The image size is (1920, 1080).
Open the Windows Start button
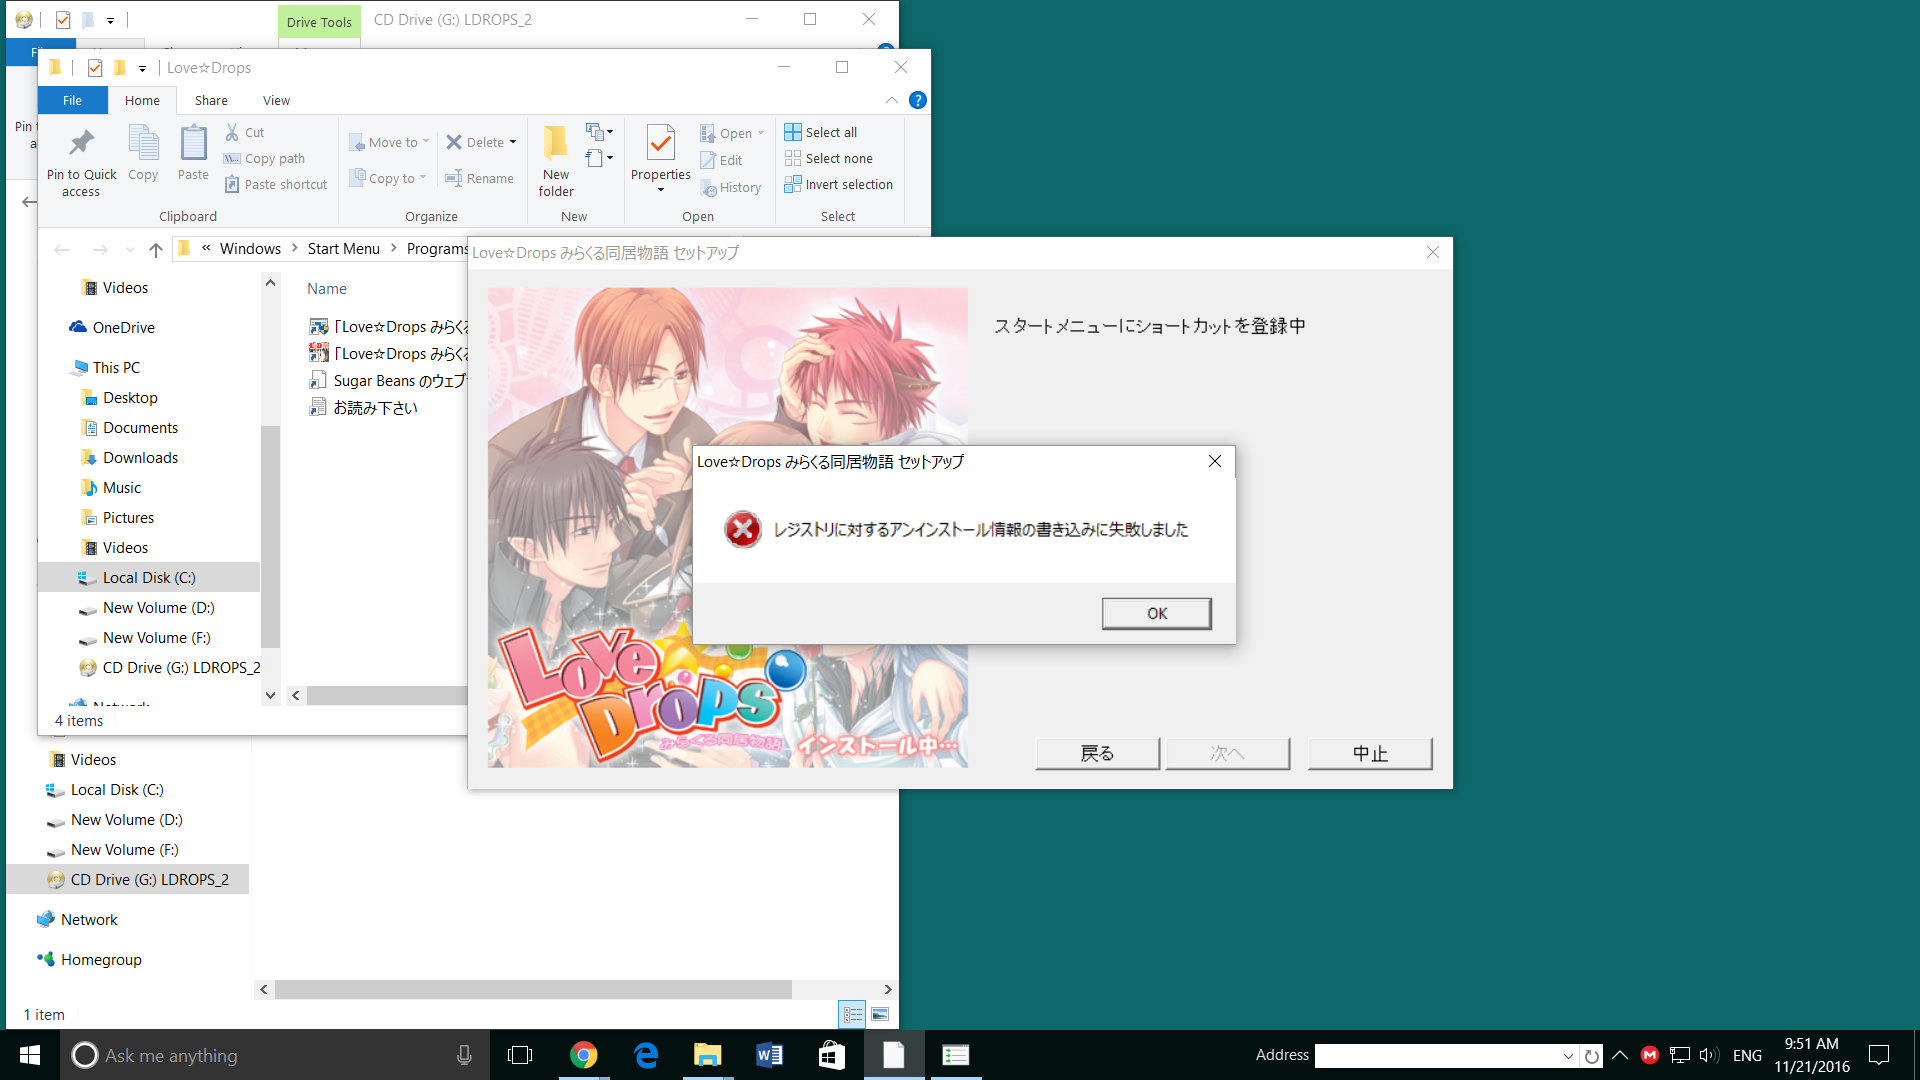(30, 1055)
